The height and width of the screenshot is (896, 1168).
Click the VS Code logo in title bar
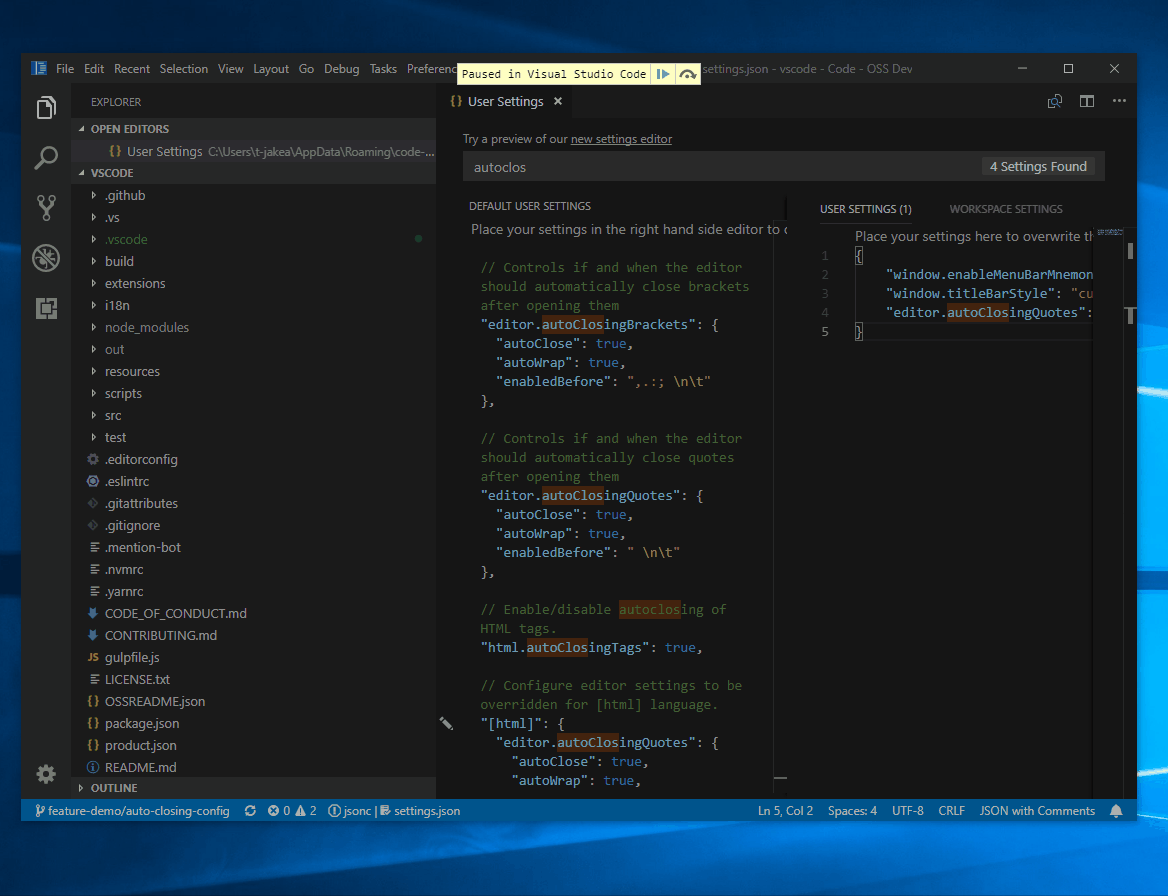(x=39, y=69)
